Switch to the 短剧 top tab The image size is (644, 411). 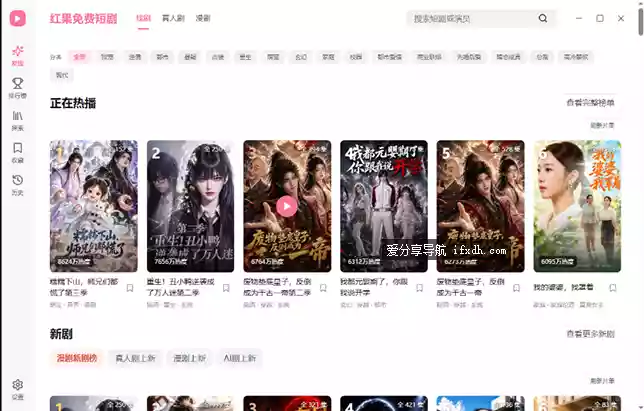[x=143, y=18]
